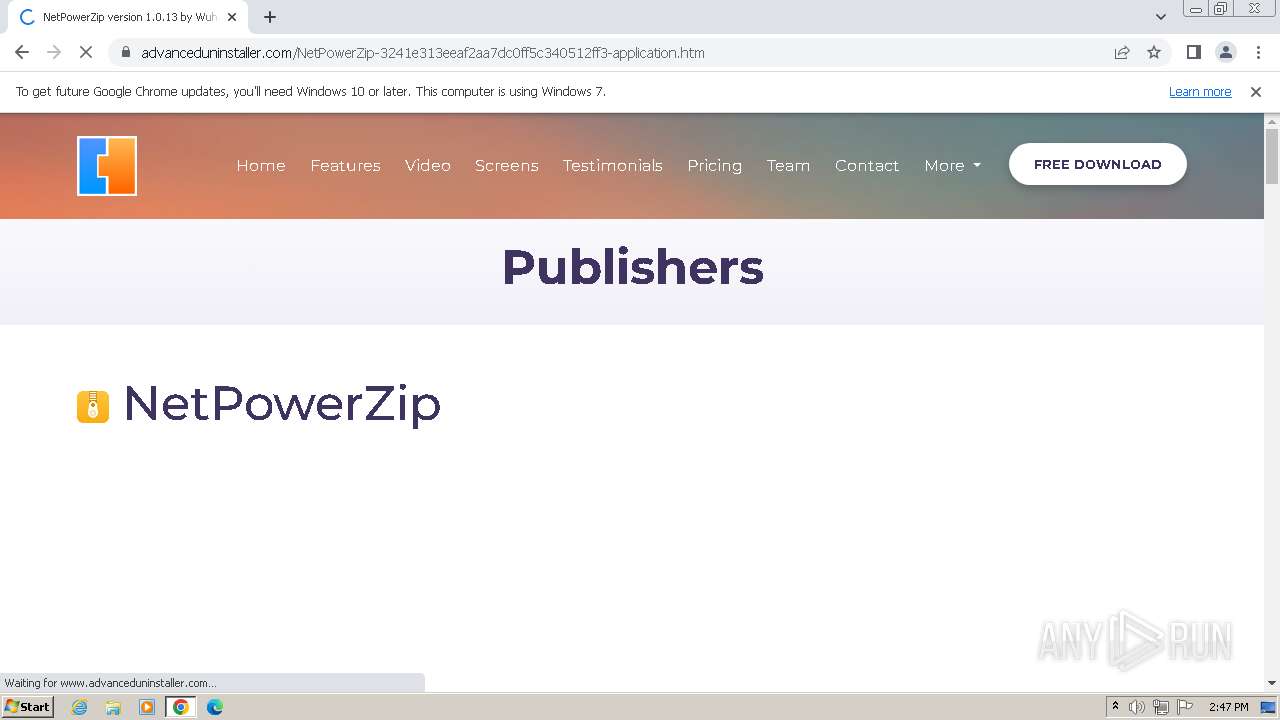Open a new tab with the plus button
Screen dimensions: 1280x720
pyautogui.click(x=270, y=17)
